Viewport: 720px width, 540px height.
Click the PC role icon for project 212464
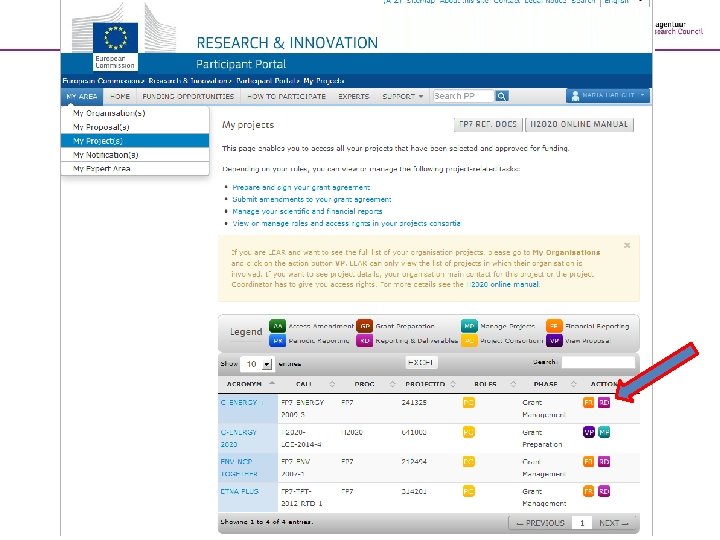pyautogui.click(x=468, y=461)
